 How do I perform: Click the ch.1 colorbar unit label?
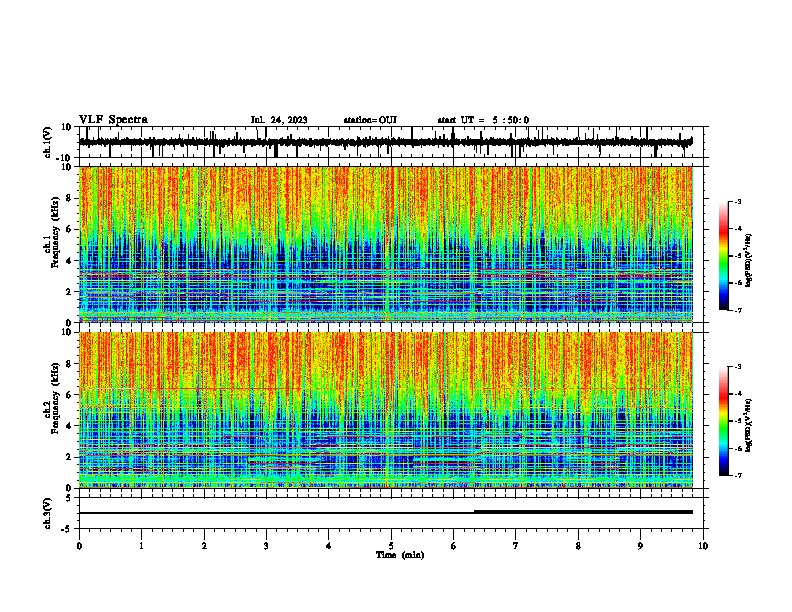tap(749, 260)
